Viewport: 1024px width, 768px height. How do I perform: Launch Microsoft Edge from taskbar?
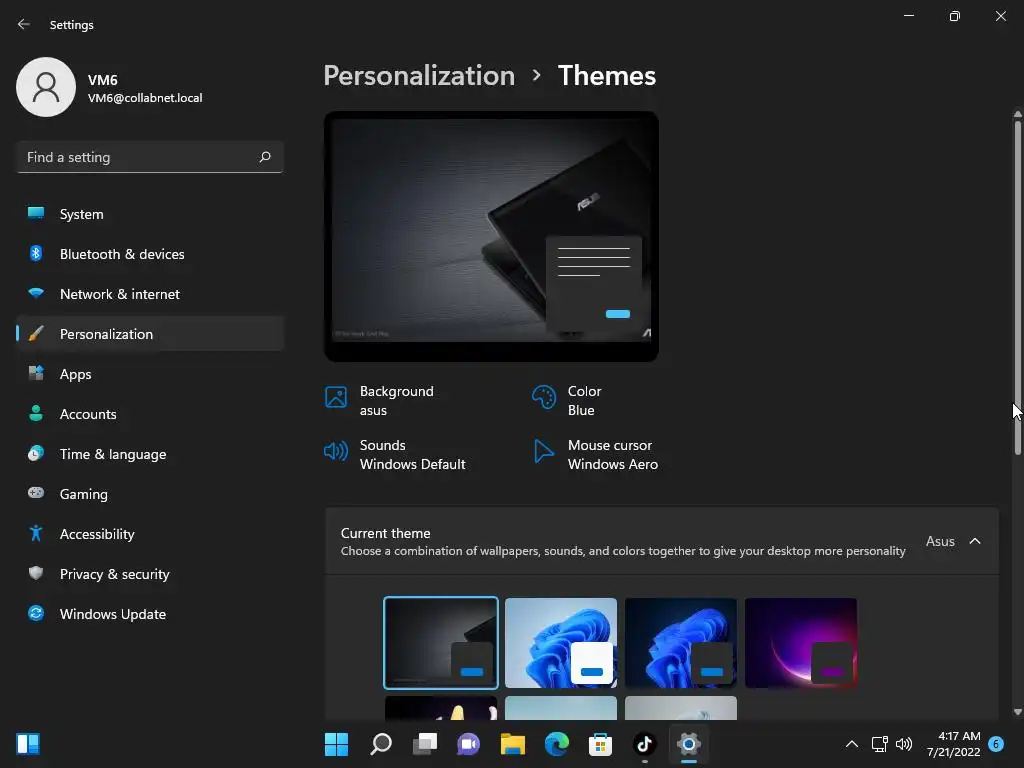pos(556,744)
